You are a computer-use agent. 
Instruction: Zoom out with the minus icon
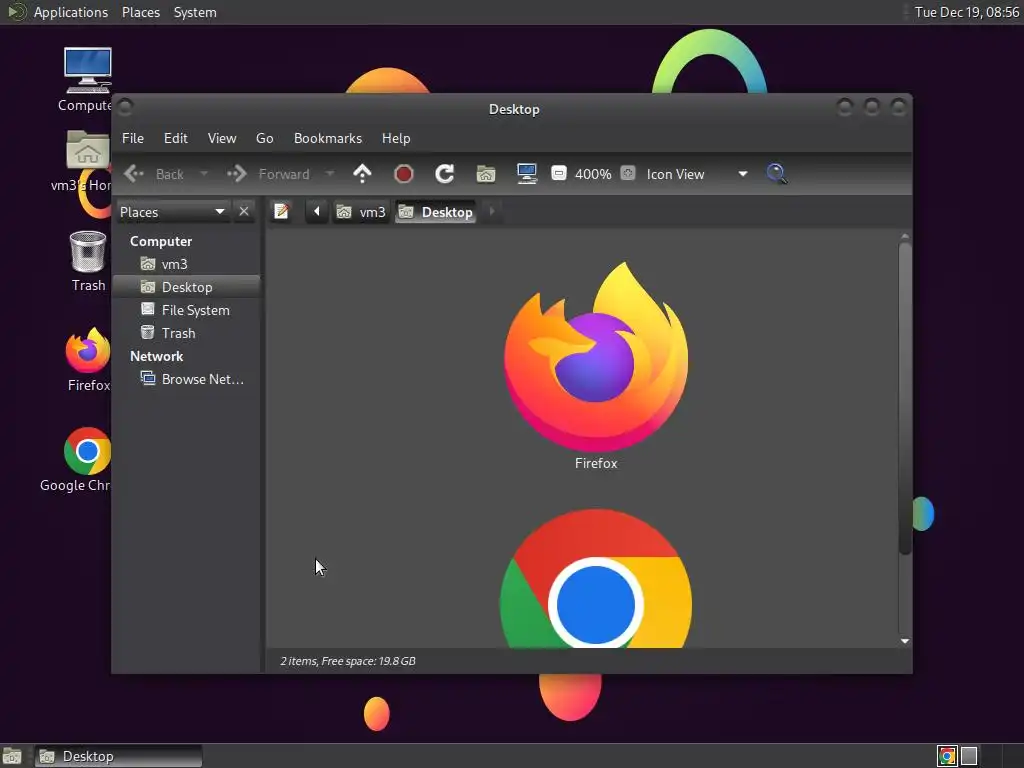pyautogui.click(x=559, y=174)
